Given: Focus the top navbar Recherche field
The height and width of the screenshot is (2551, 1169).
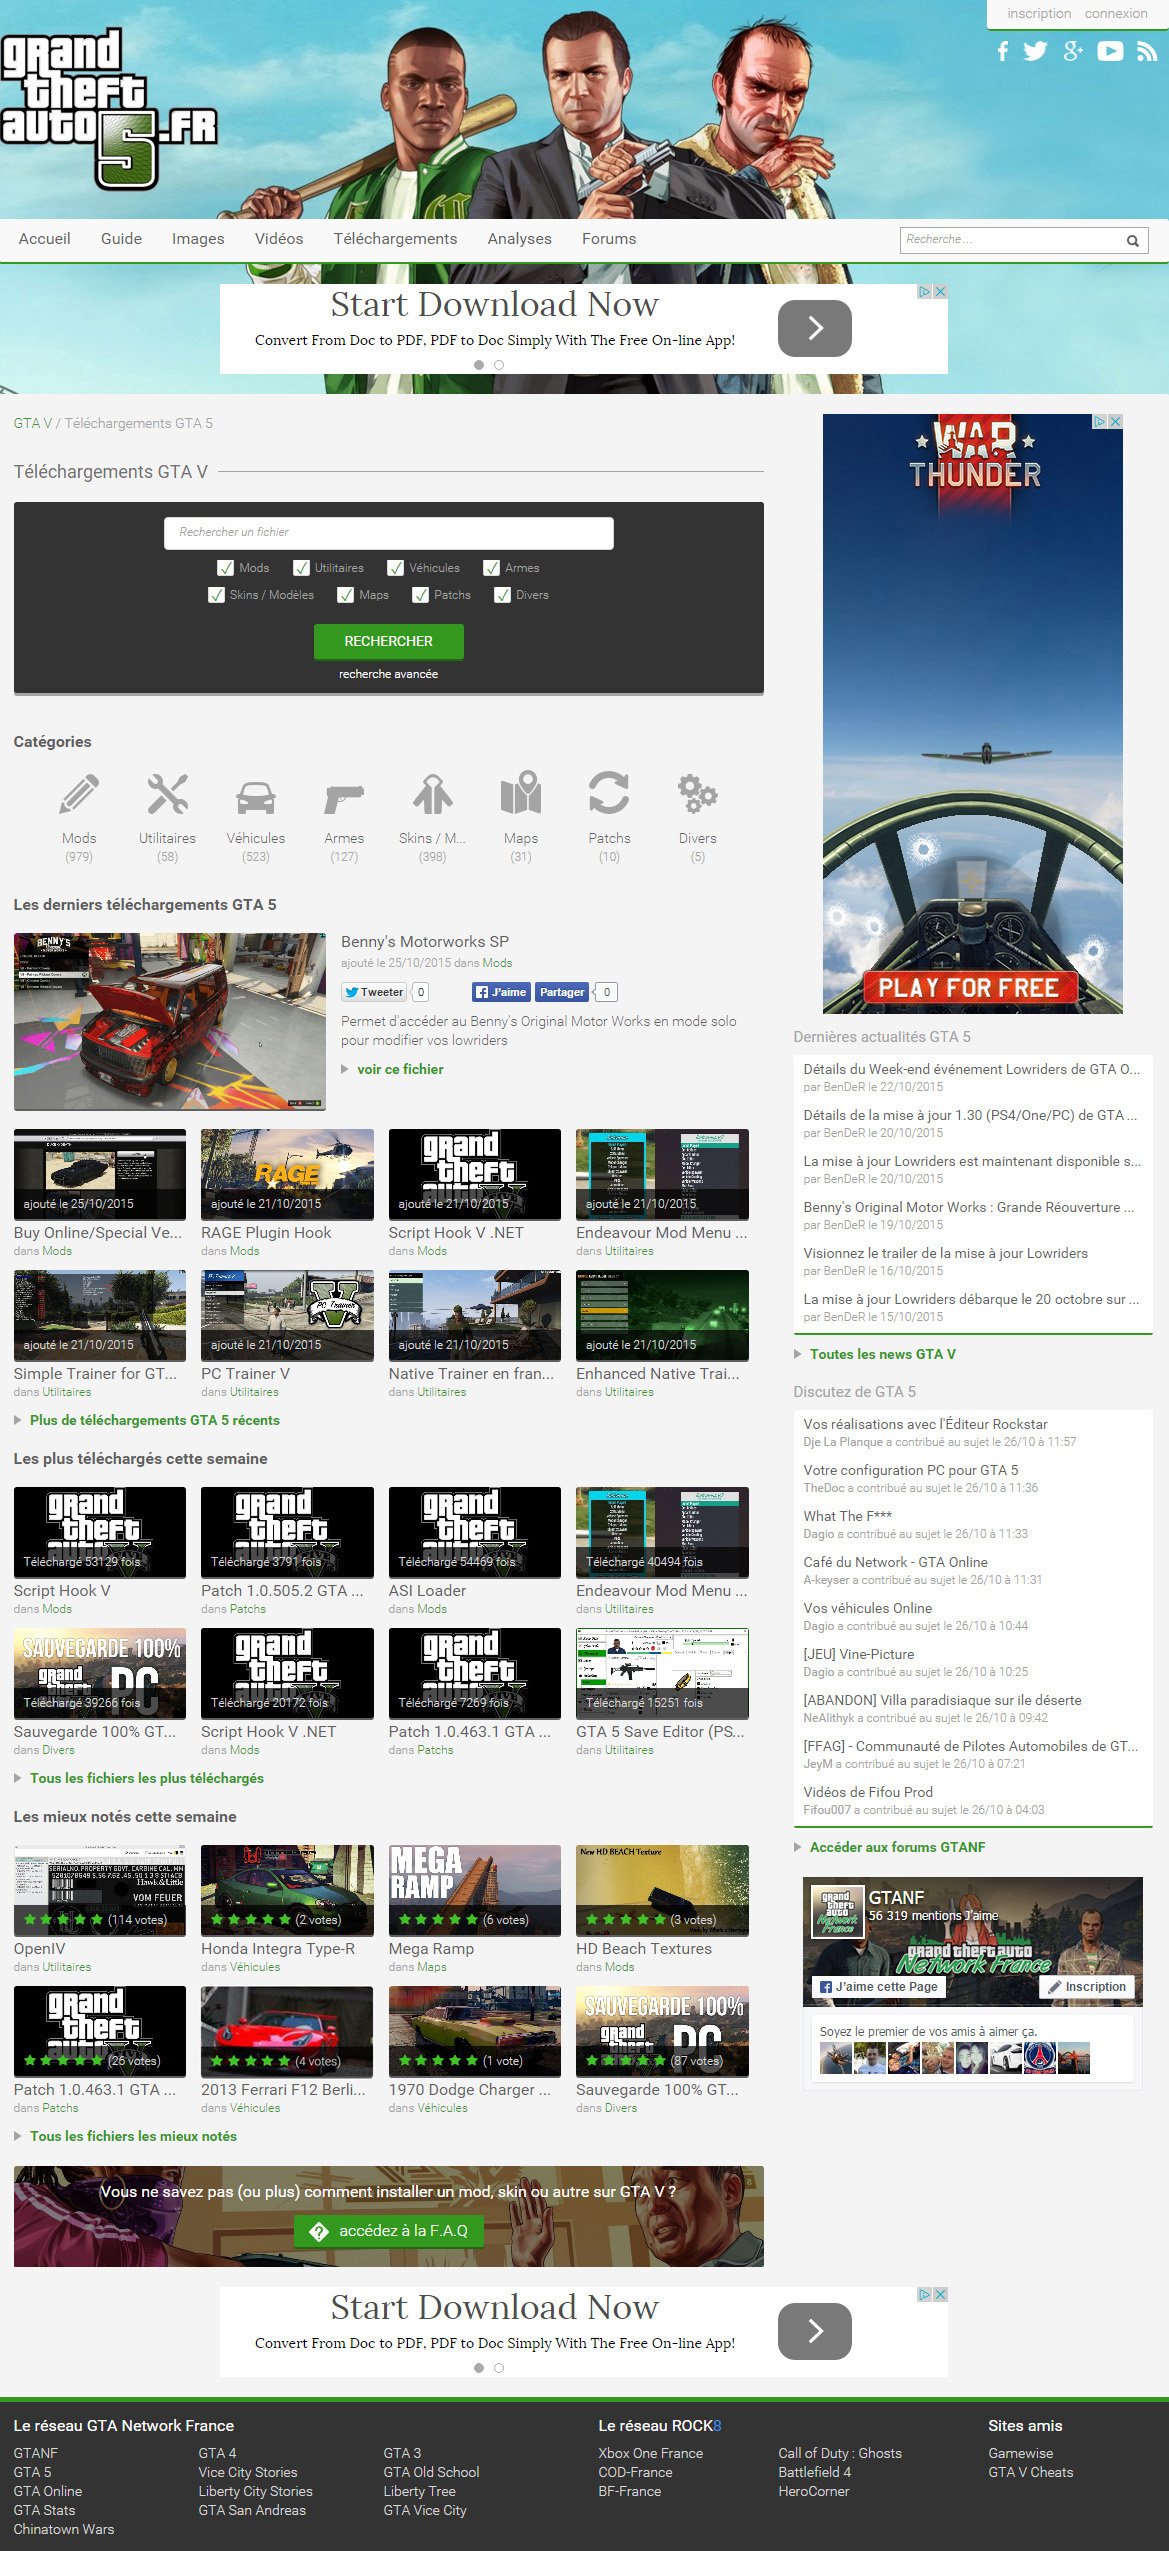Looking at the screenshot, I should [1010, 240].
